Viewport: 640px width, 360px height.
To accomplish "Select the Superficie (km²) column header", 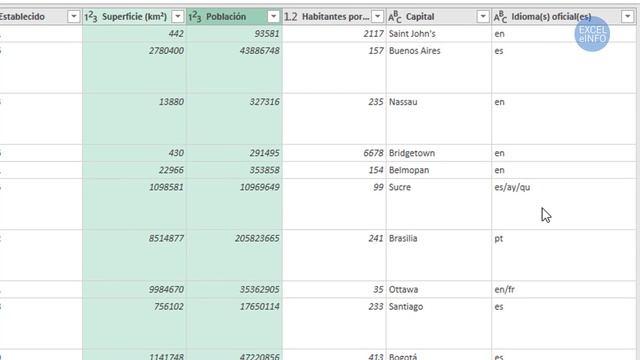I will [x=134, y=17].
